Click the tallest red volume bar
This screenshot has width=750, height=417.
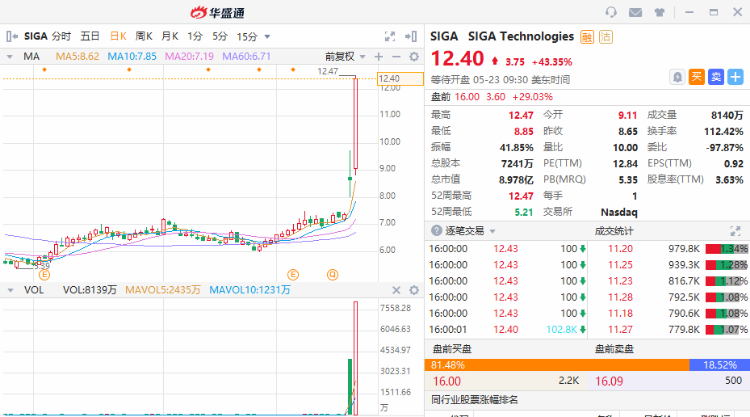[x=355, y=358]
